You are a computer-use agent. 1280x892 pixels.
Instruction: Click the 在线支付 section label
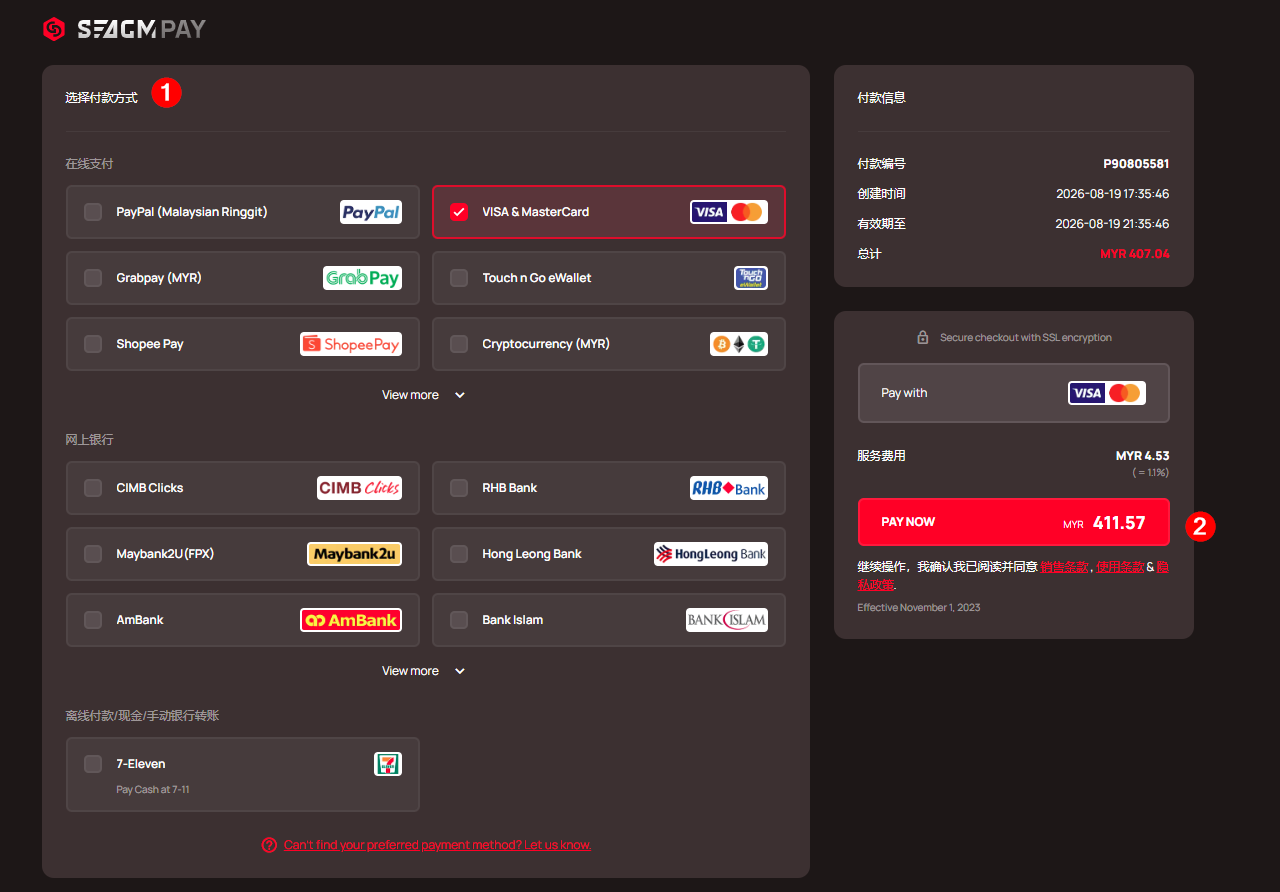point(89,164)
